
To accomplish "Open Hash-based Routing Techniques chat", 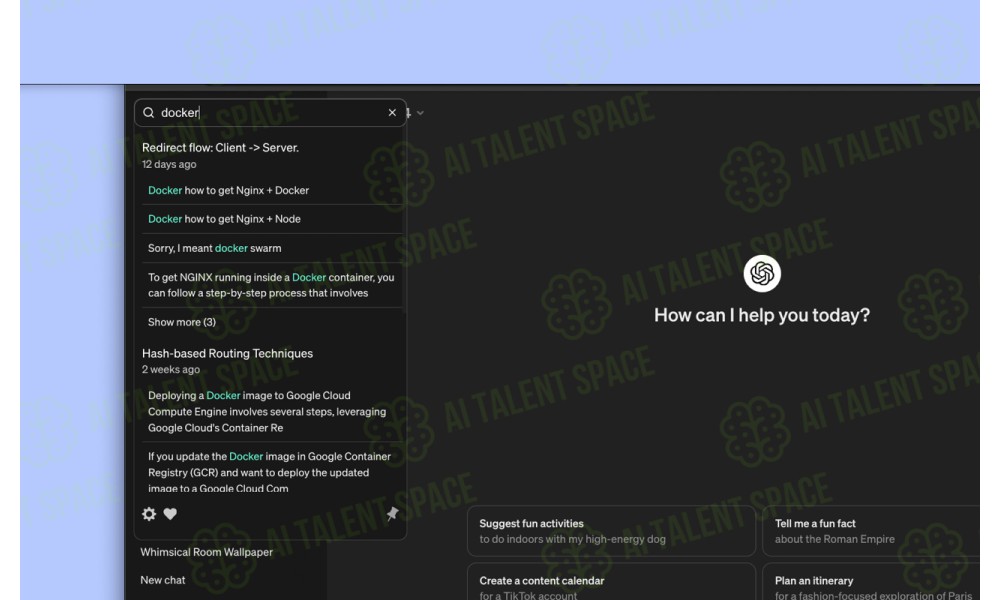I will pyautogui.click(x=227, y=353).
